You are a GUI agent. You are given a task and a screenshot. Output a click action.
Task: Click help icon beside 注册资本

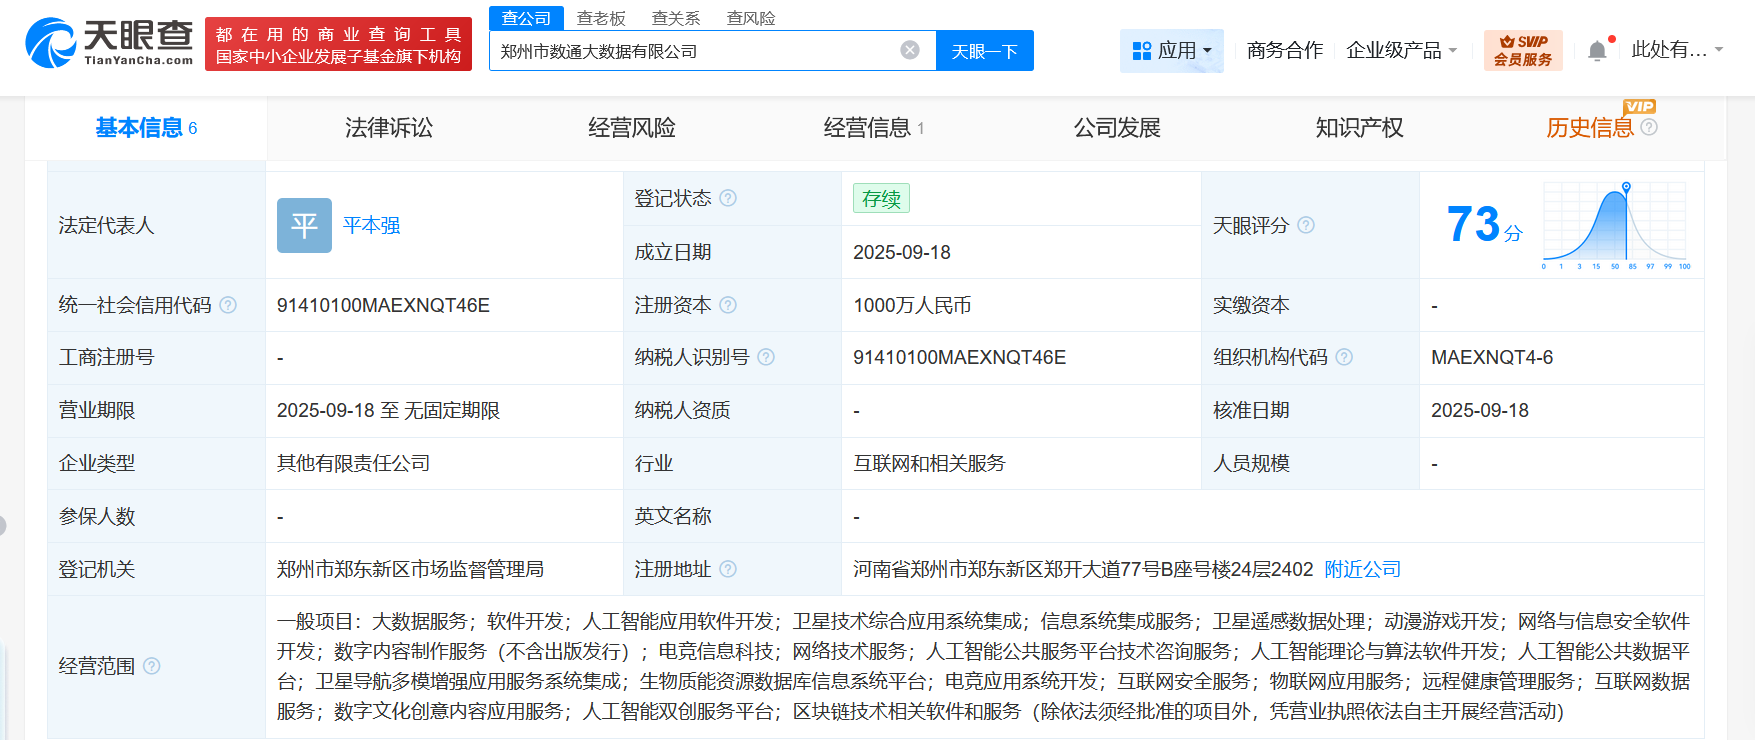tap(728, 305)
